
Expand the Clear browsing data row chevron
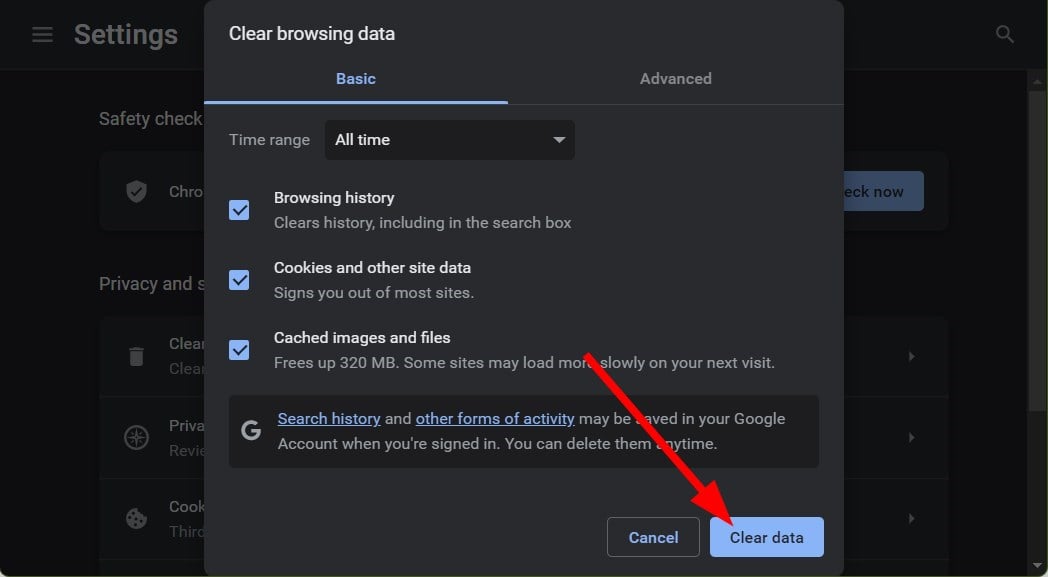tap(910, 356)
